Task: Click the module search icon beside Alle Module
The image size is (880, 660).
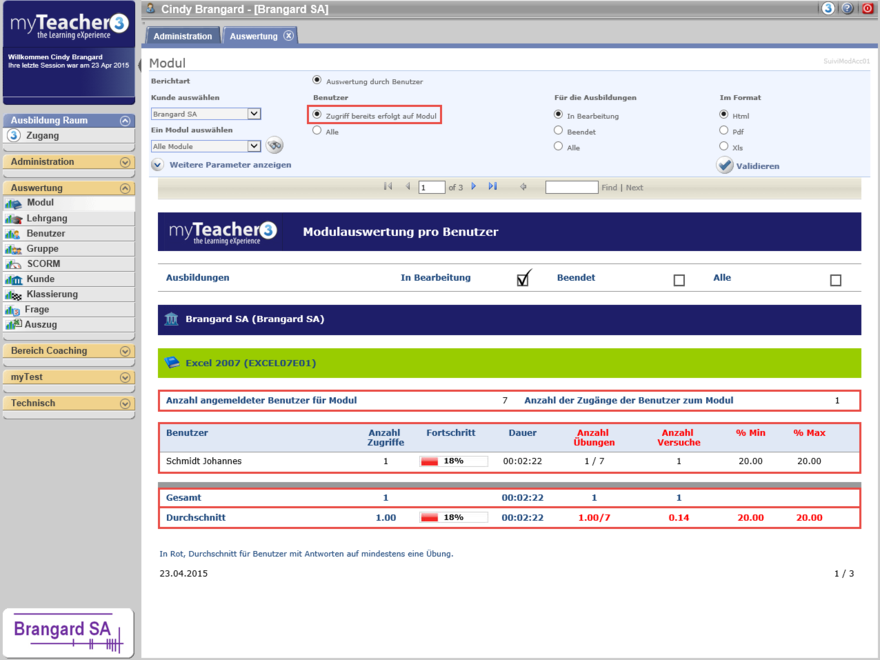Action: click(x=274, y=146)
